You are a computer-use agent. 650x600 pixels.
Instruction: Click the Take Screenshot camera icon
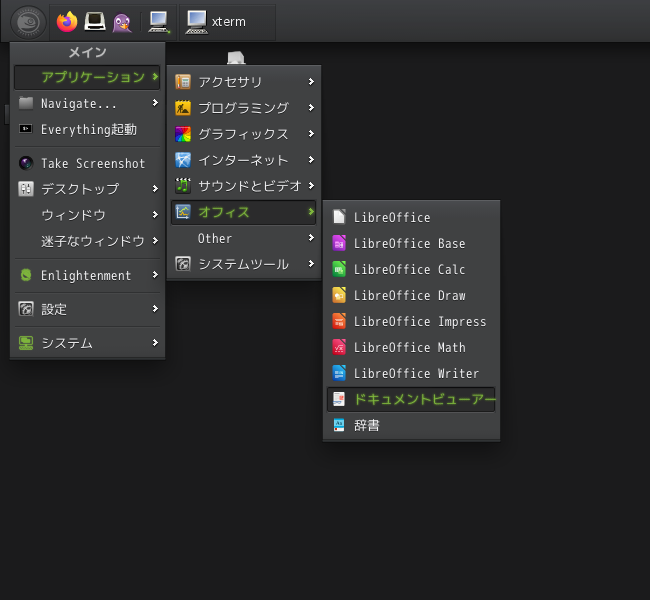pos(26,163)
